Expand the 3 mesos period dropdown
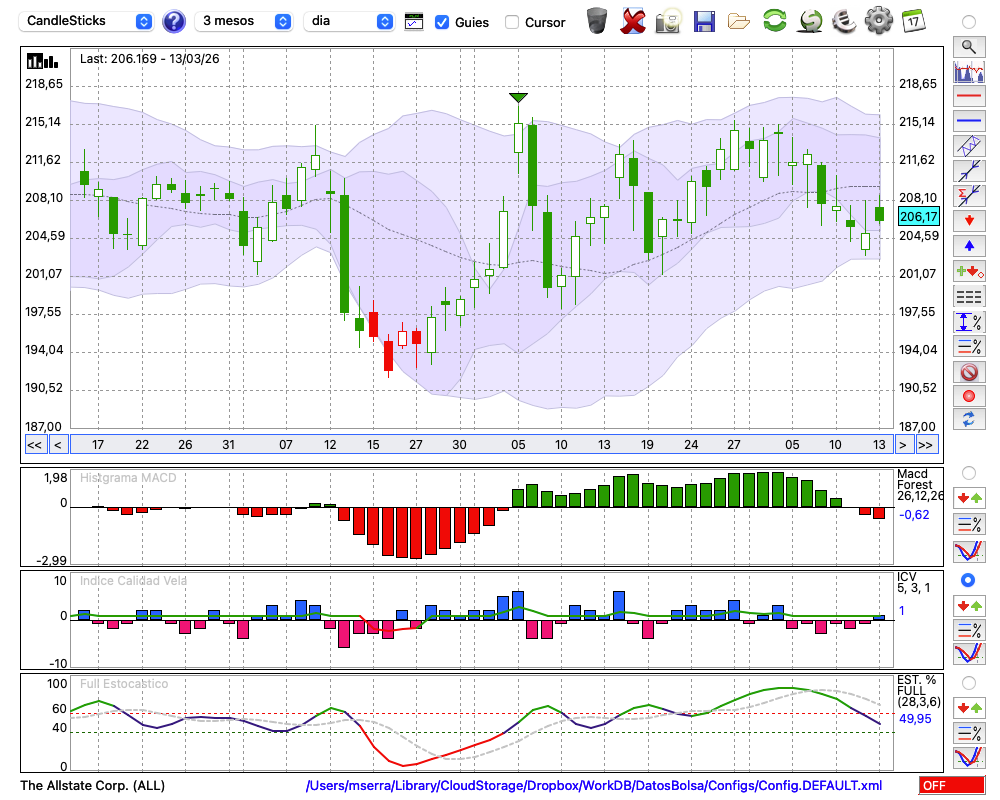Image resolution: width=1000 pixels, height=800 pixels. (x=243, y=21)
